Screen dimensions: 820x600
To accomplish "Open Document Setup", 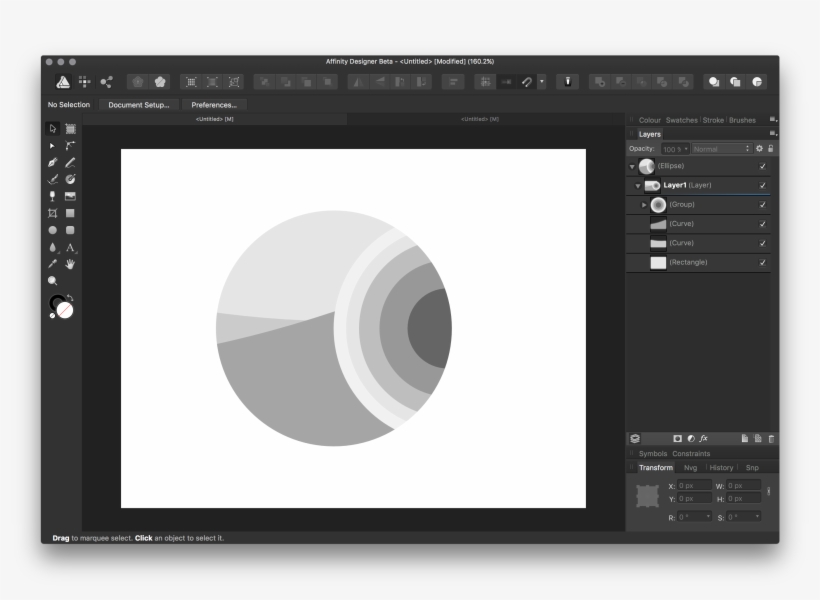I will [139, 104].
